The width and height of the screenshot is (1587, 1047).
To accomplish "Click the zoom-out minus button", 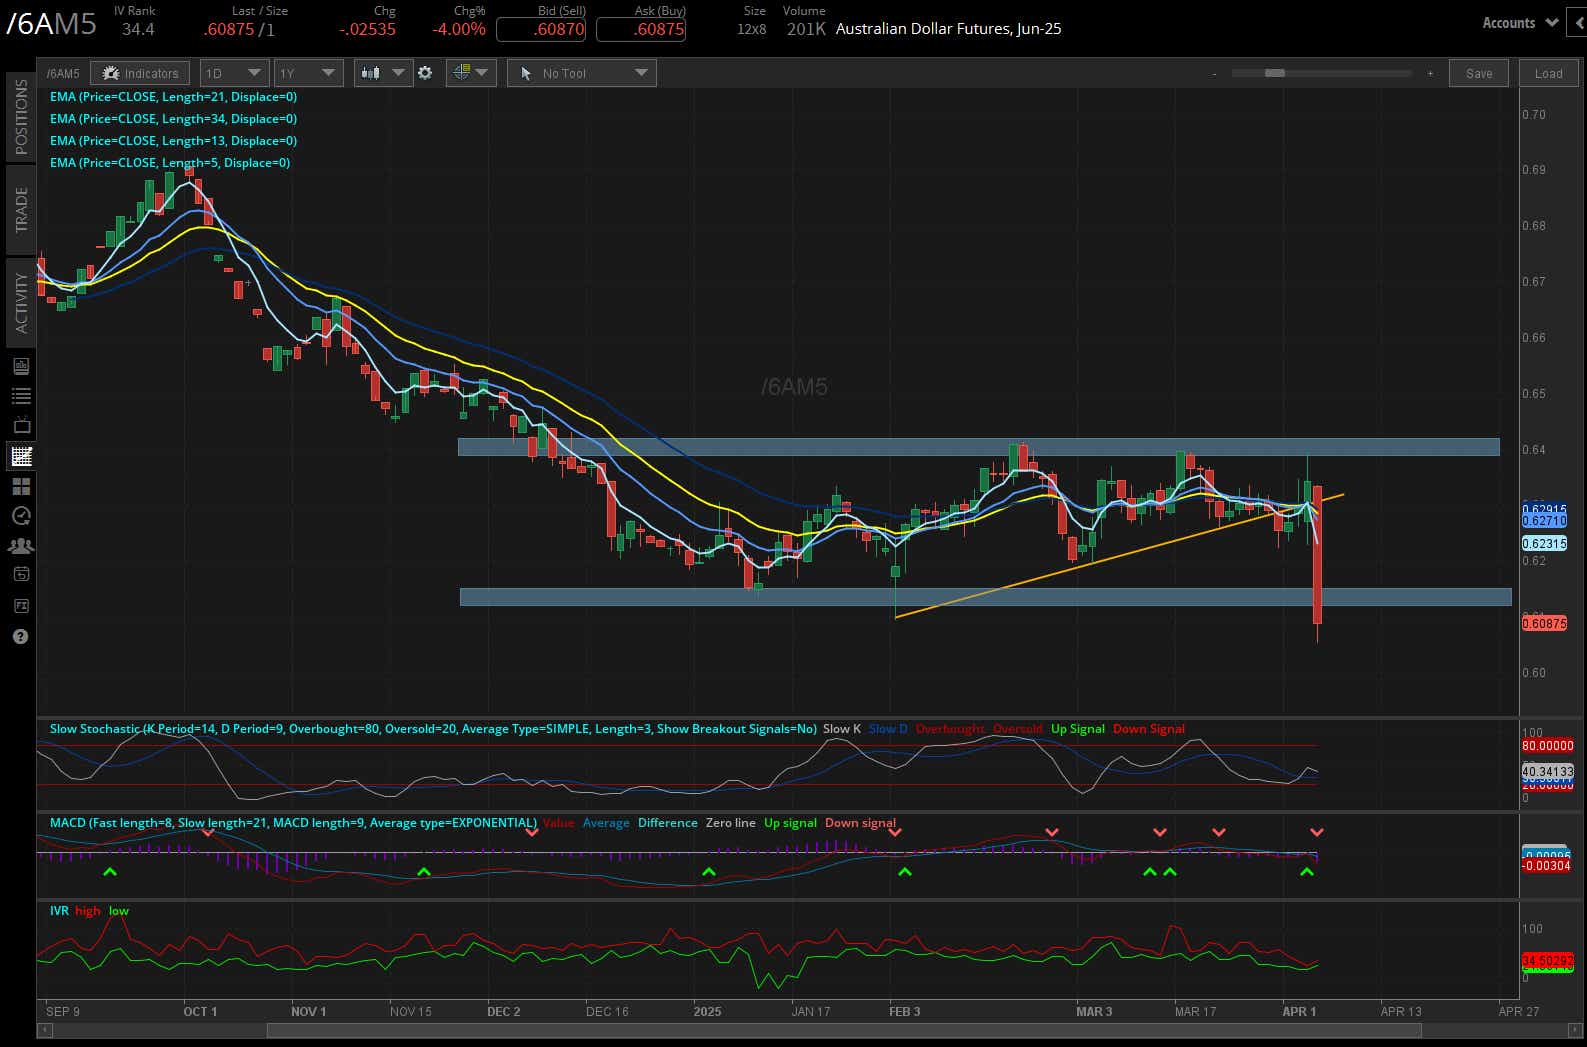I will [x=1215, y=73].
